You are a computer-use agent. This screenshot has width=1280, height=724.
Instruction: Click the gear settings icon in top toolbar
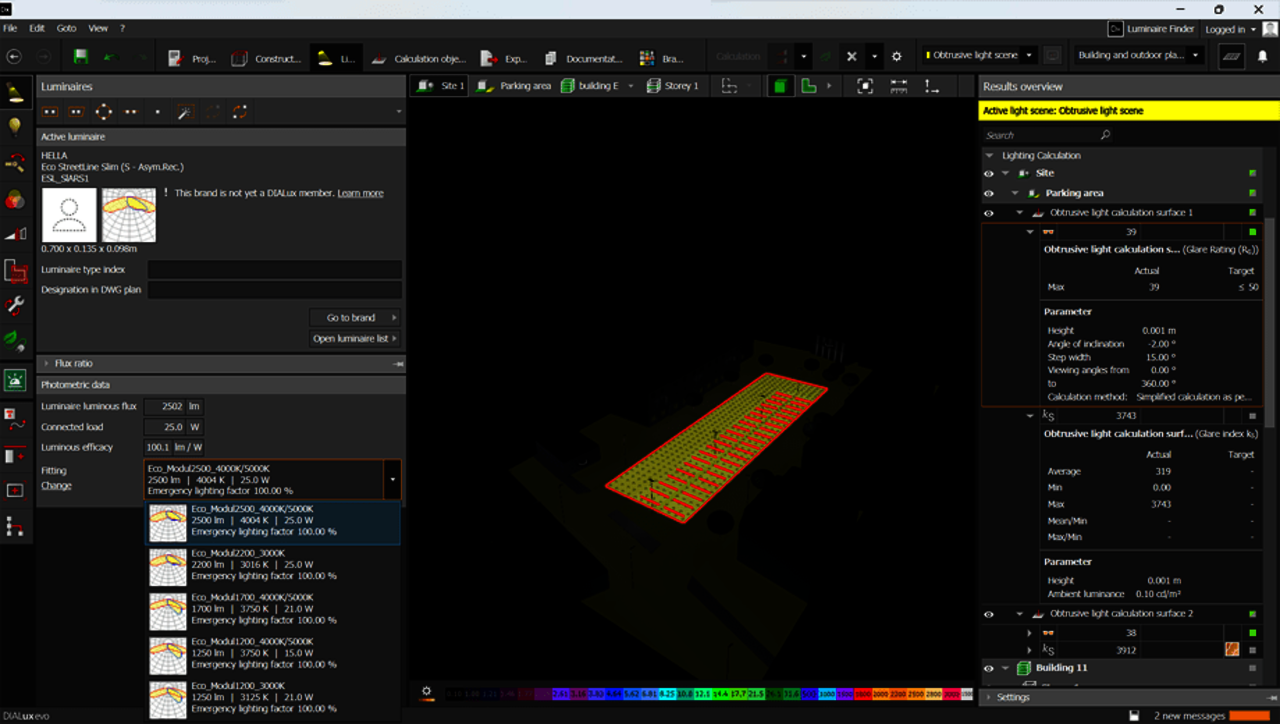896,57
